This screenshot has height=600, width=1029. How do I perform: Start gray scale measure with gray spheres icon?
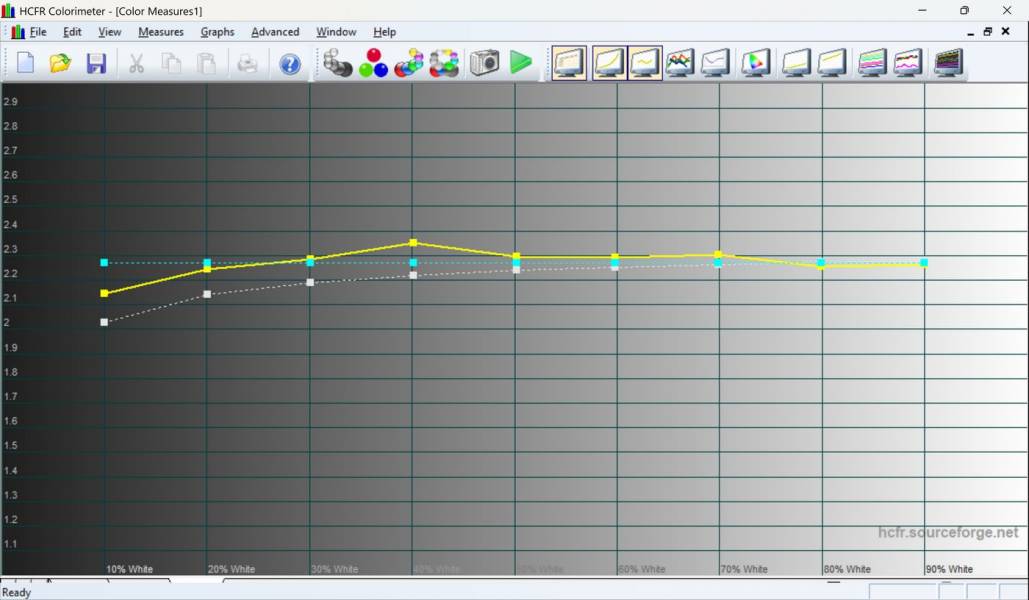click(338, 63)
